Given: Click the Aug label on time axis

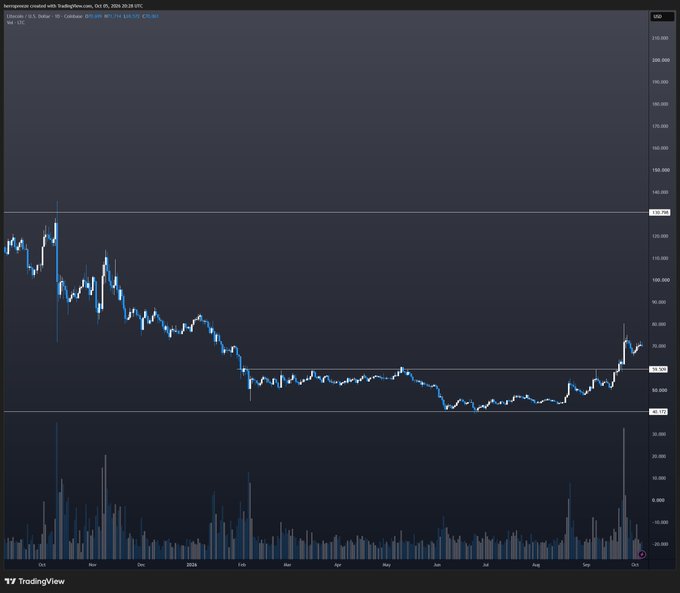Looking at the screenshot, I should tap(536, 565).
